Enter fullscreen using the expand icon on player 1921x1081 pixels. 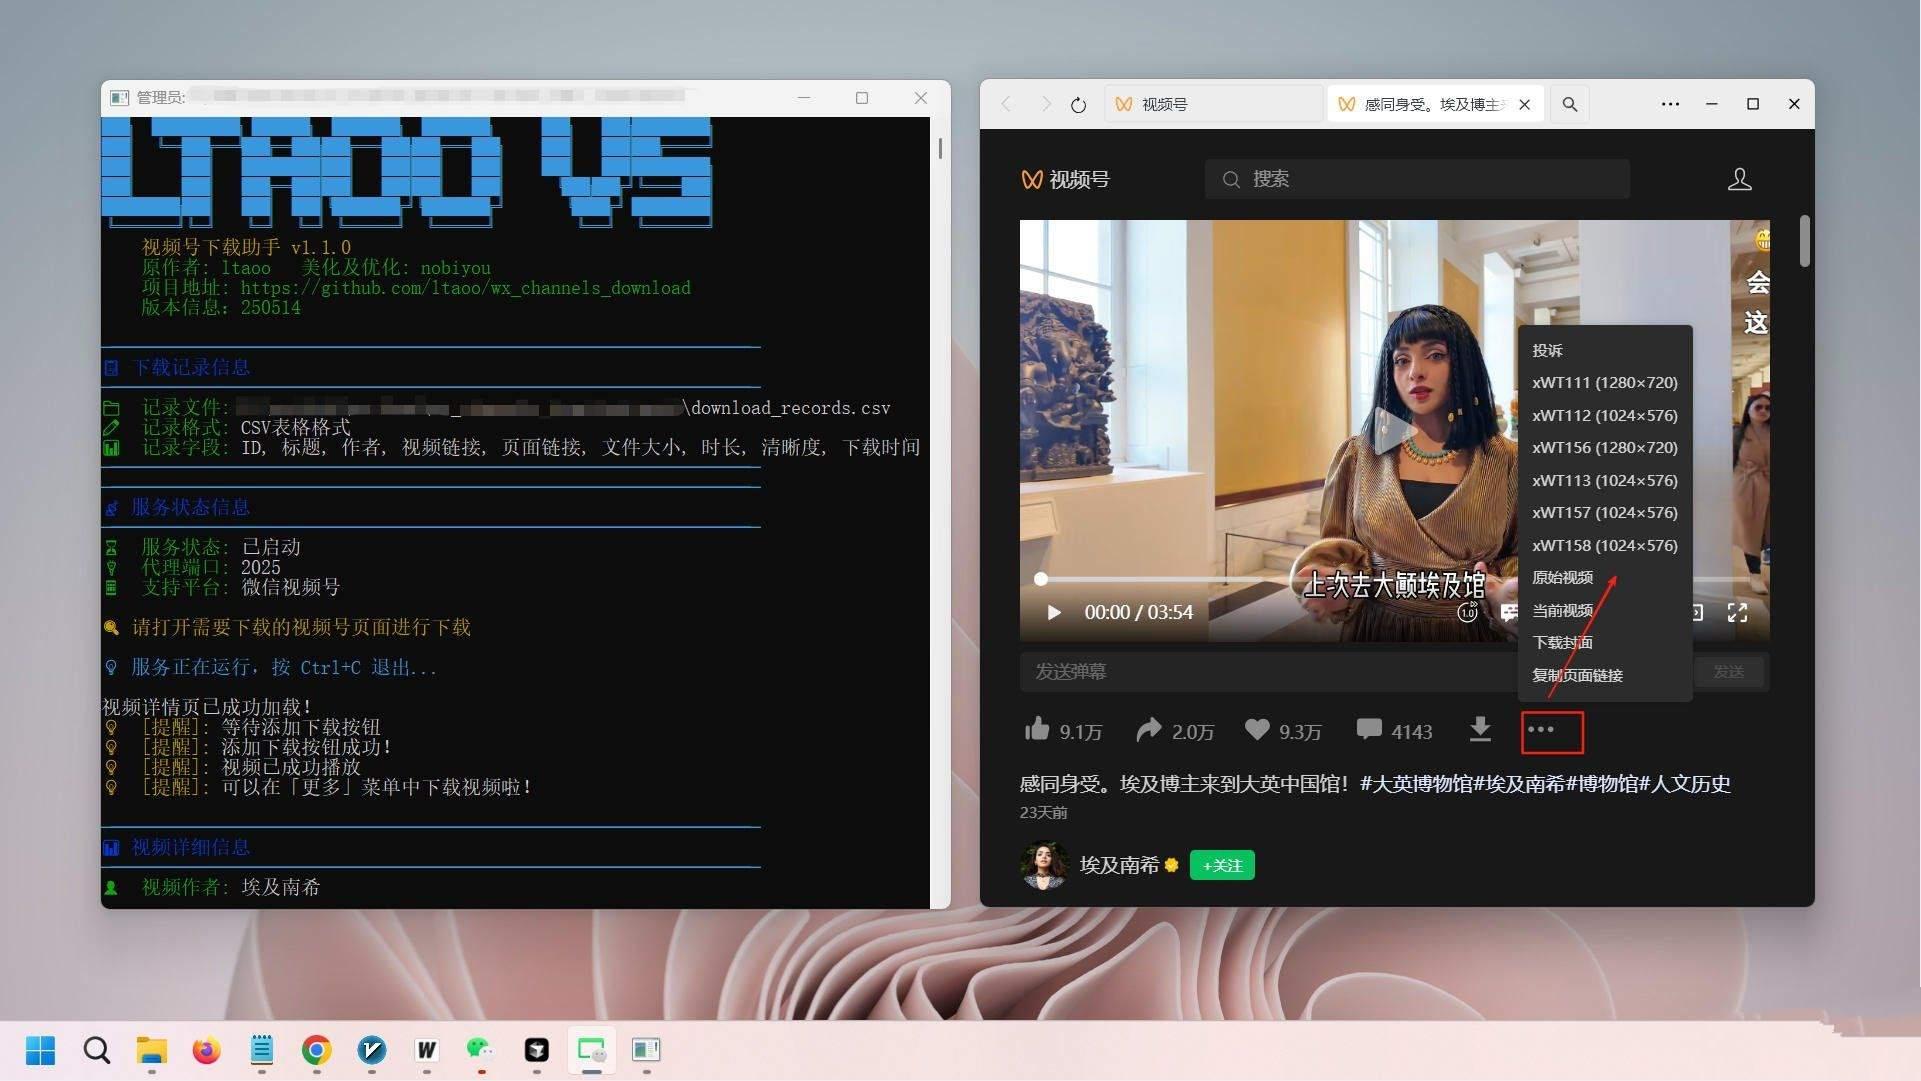pos(1738,612)
